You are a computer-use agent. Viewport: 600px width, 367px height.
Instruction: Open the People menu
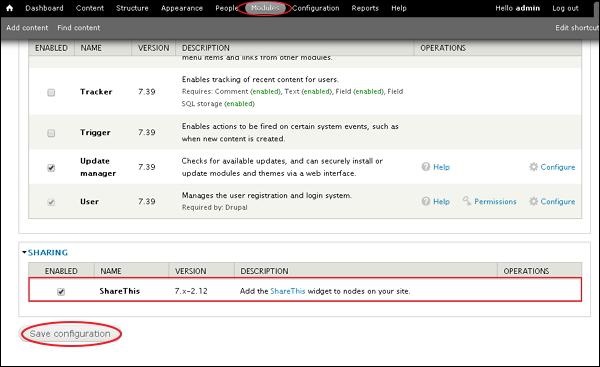coord(227,8)
